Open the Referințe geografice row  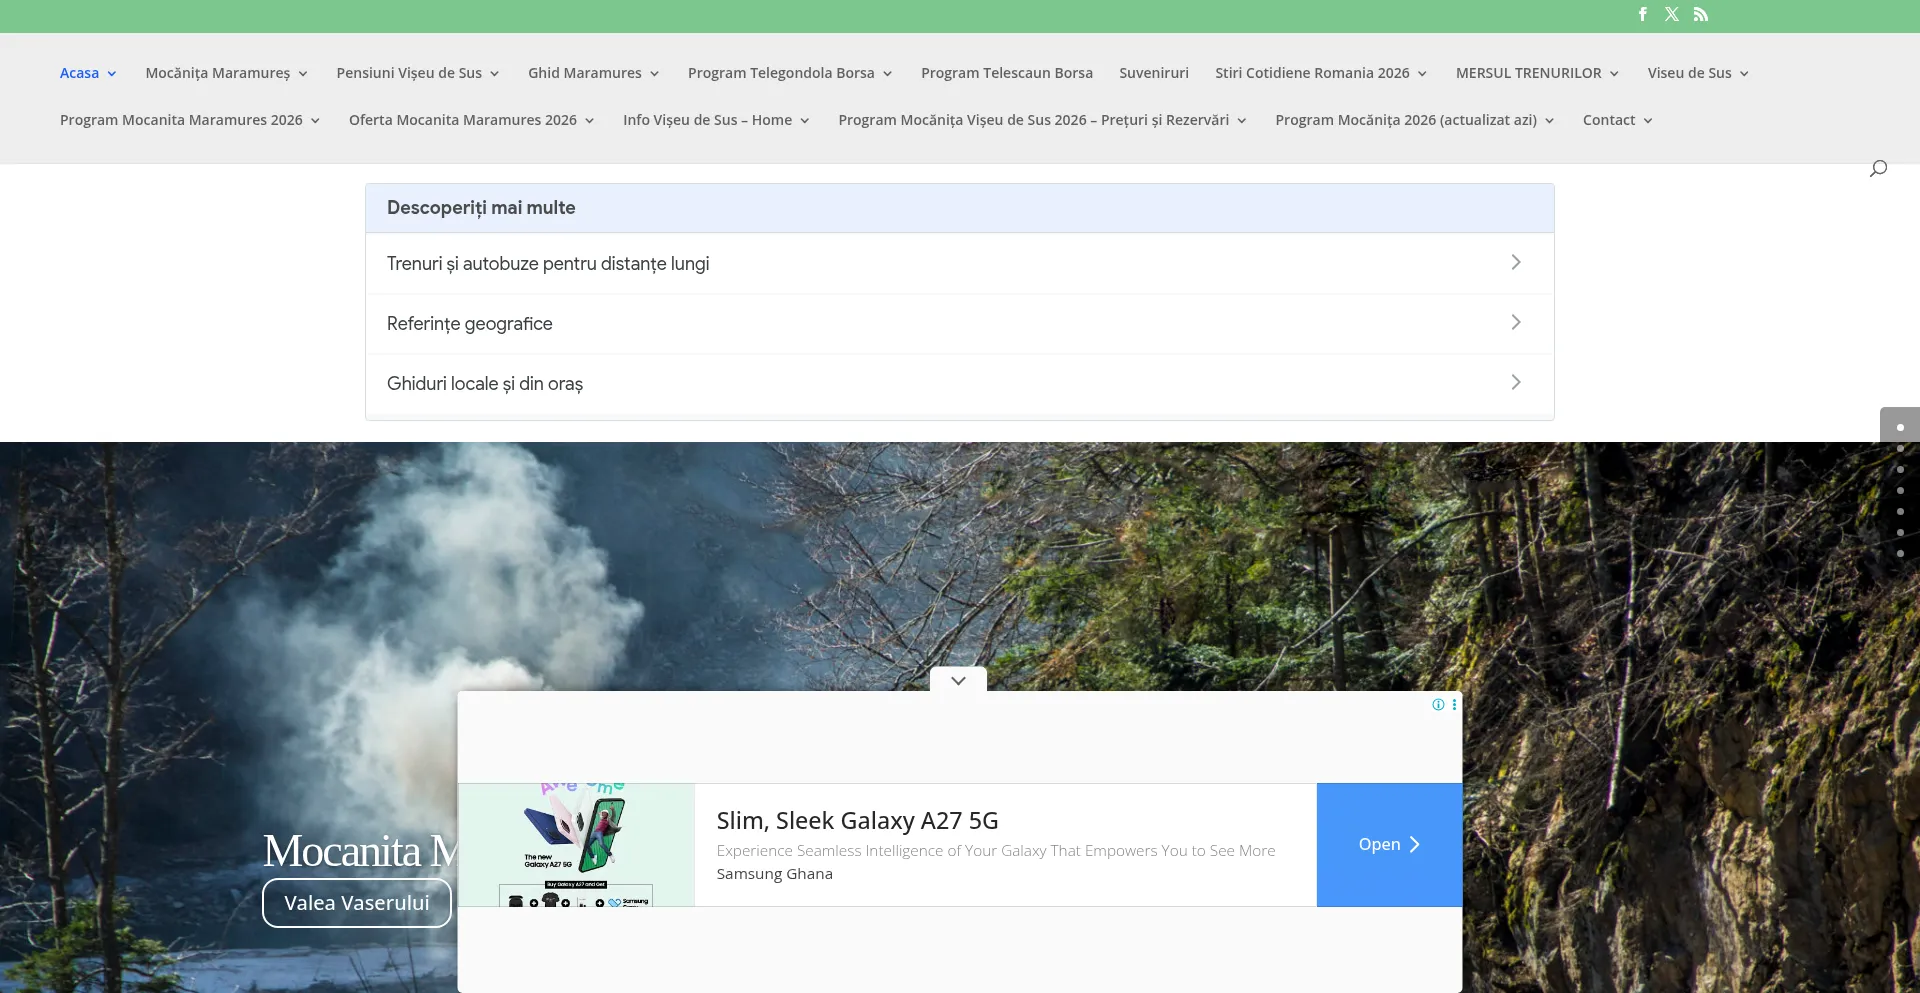coord(959,323)
